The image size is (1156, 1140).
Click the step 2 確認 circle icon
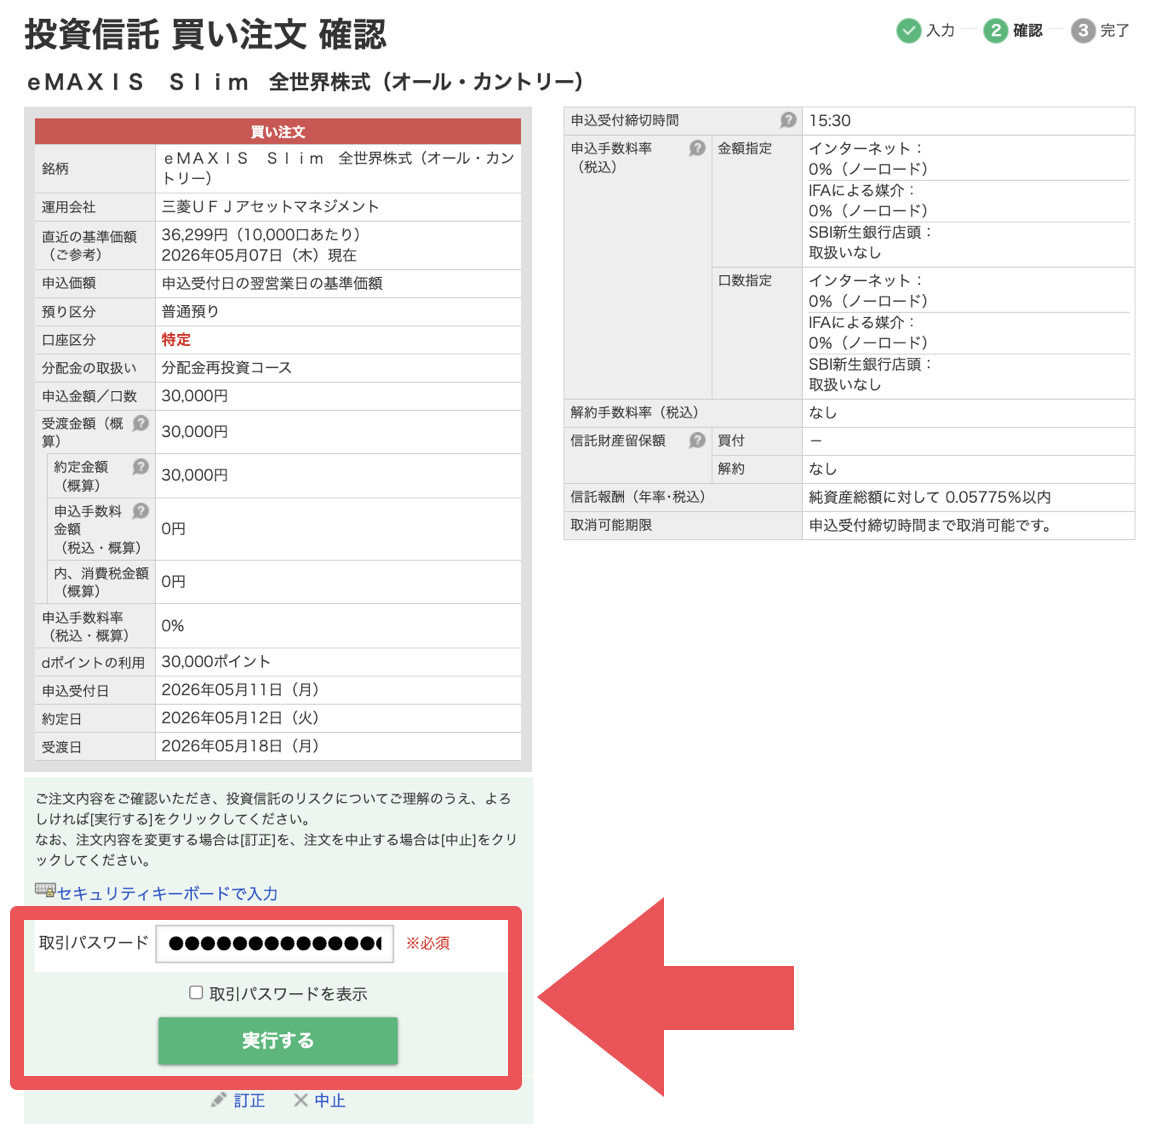pos(995,30)
